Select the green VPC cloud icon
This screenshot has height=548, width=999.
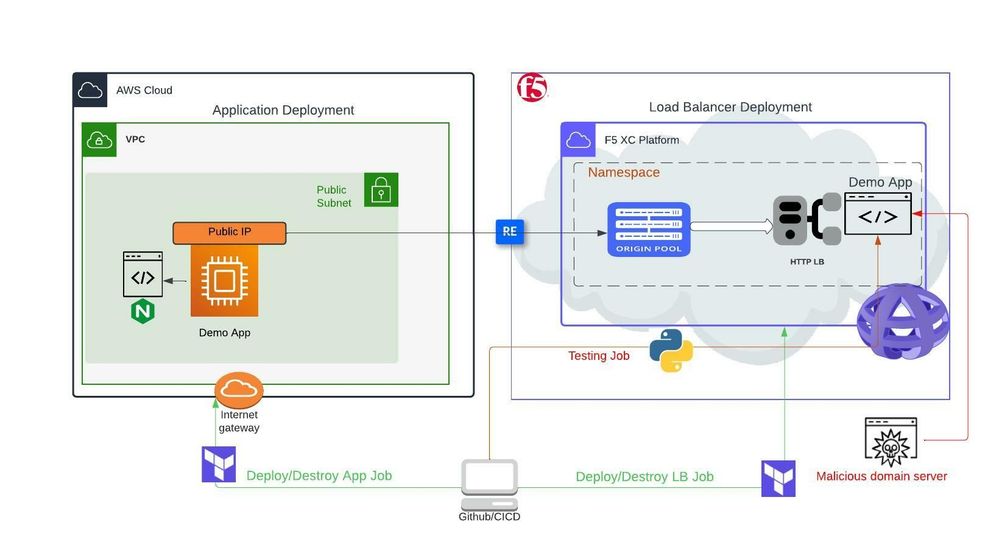[98, 140]
